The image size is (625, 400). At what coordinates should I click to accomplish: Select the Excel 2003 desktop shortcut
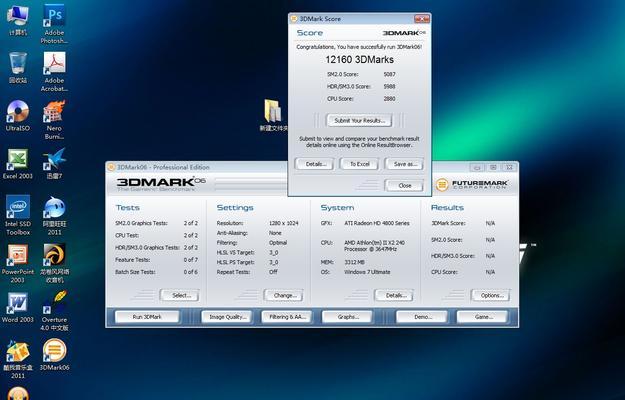18,163
